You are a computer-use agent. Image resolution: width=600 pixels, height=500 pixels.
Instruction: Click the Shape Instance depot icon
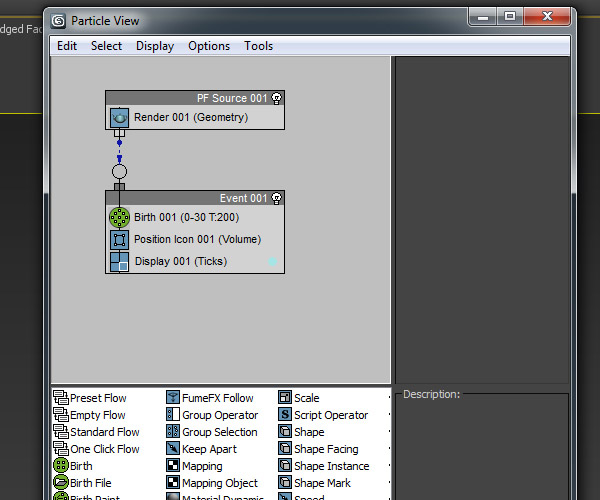click(x=285, y=465)
